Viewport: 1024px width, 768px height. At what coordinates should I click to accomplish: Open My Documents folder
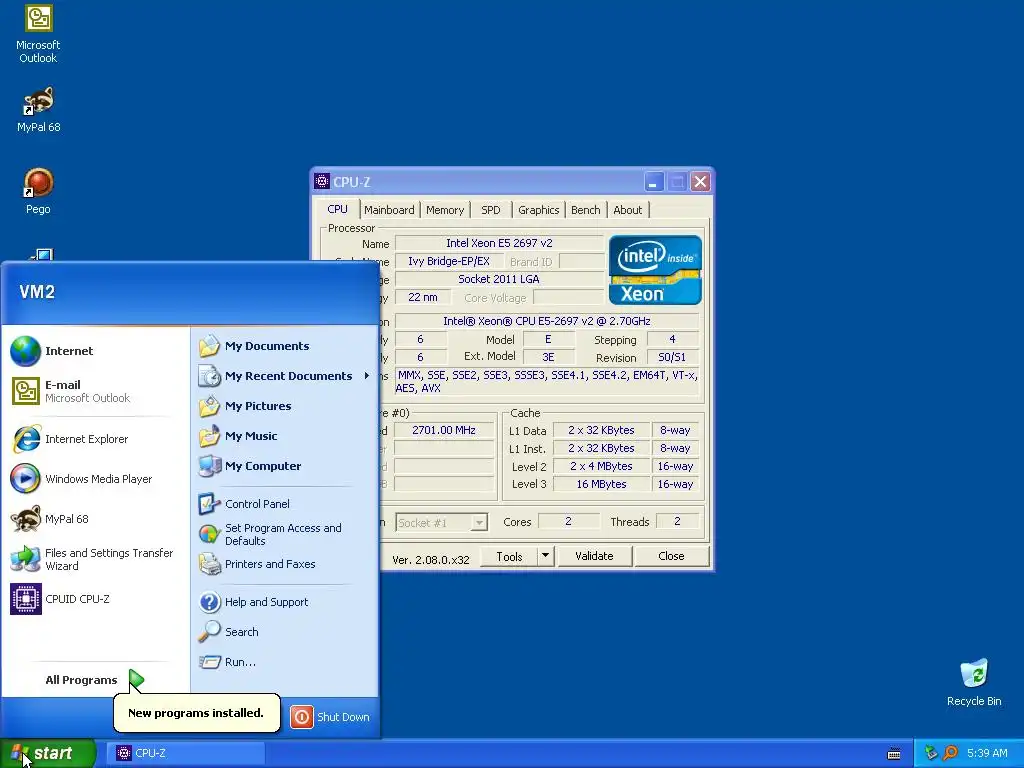[285, 346]
